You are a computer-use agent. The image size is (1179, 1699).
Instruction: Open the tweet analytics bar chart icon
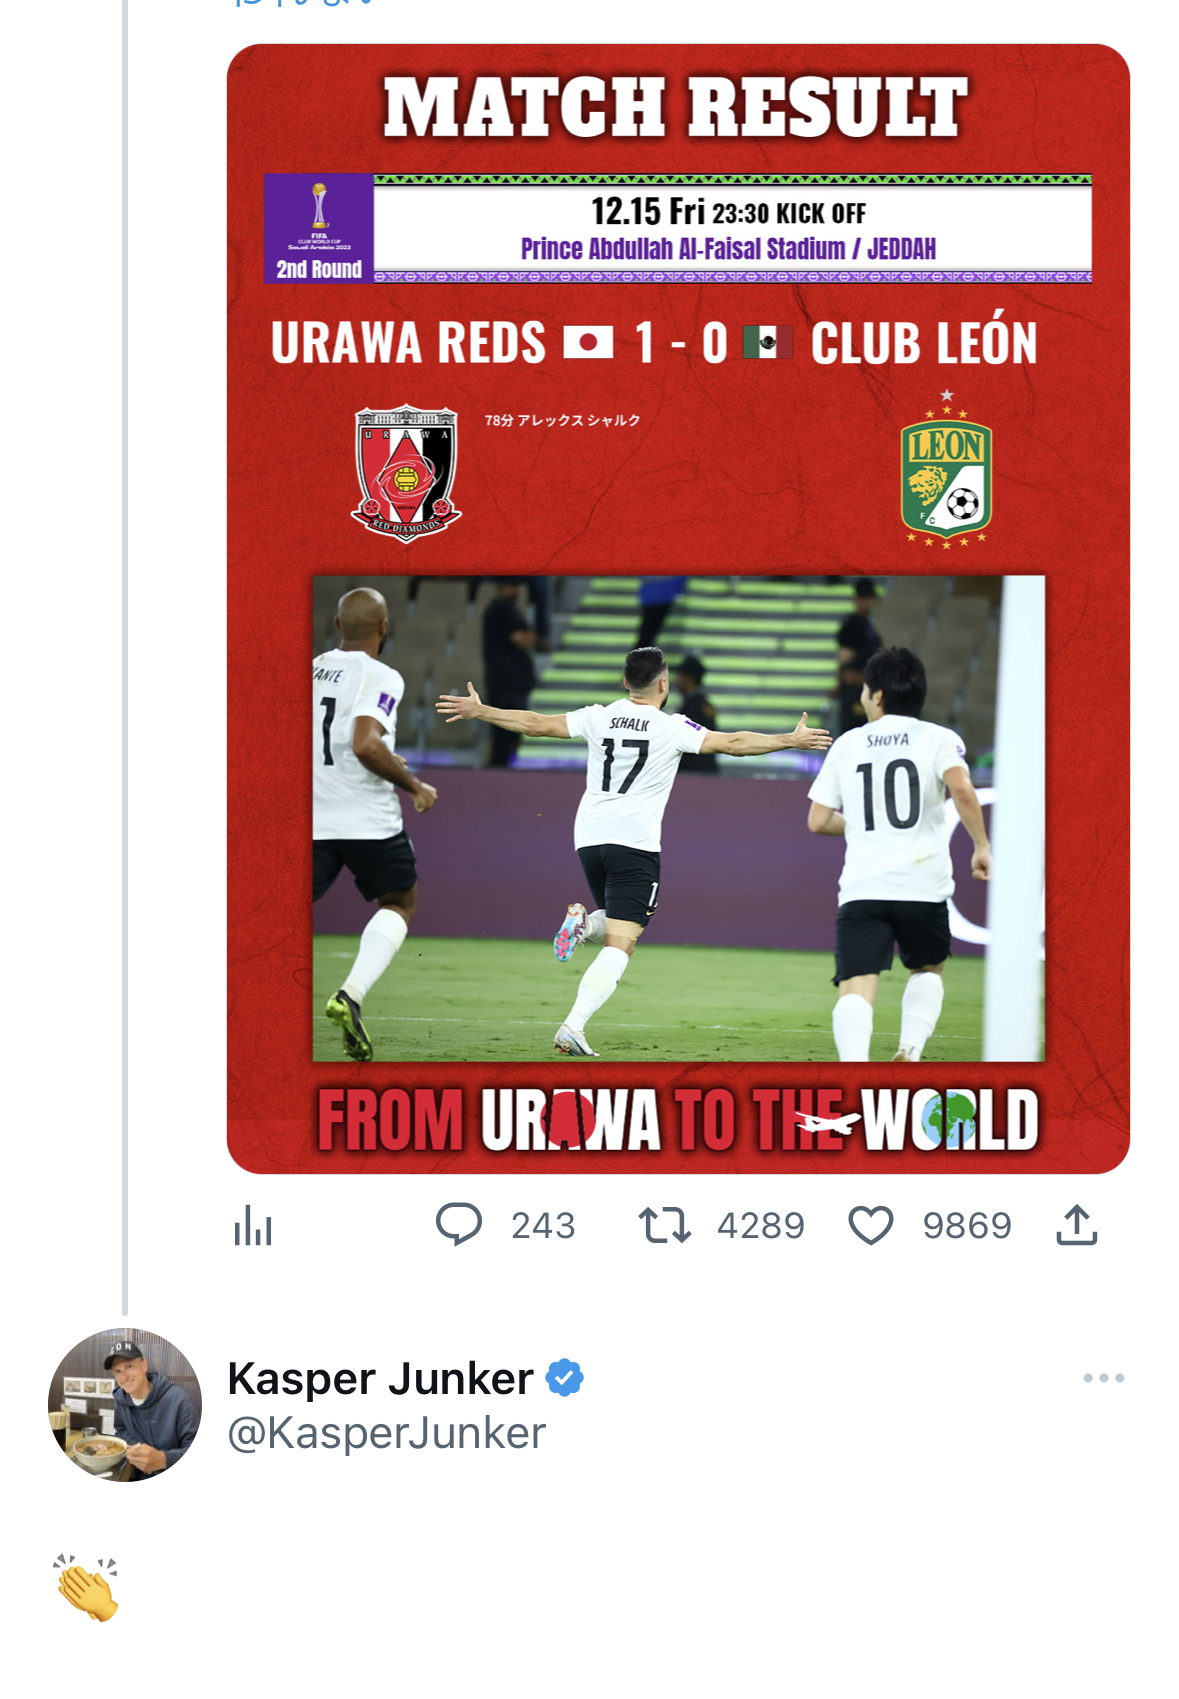click(253, 1225)
